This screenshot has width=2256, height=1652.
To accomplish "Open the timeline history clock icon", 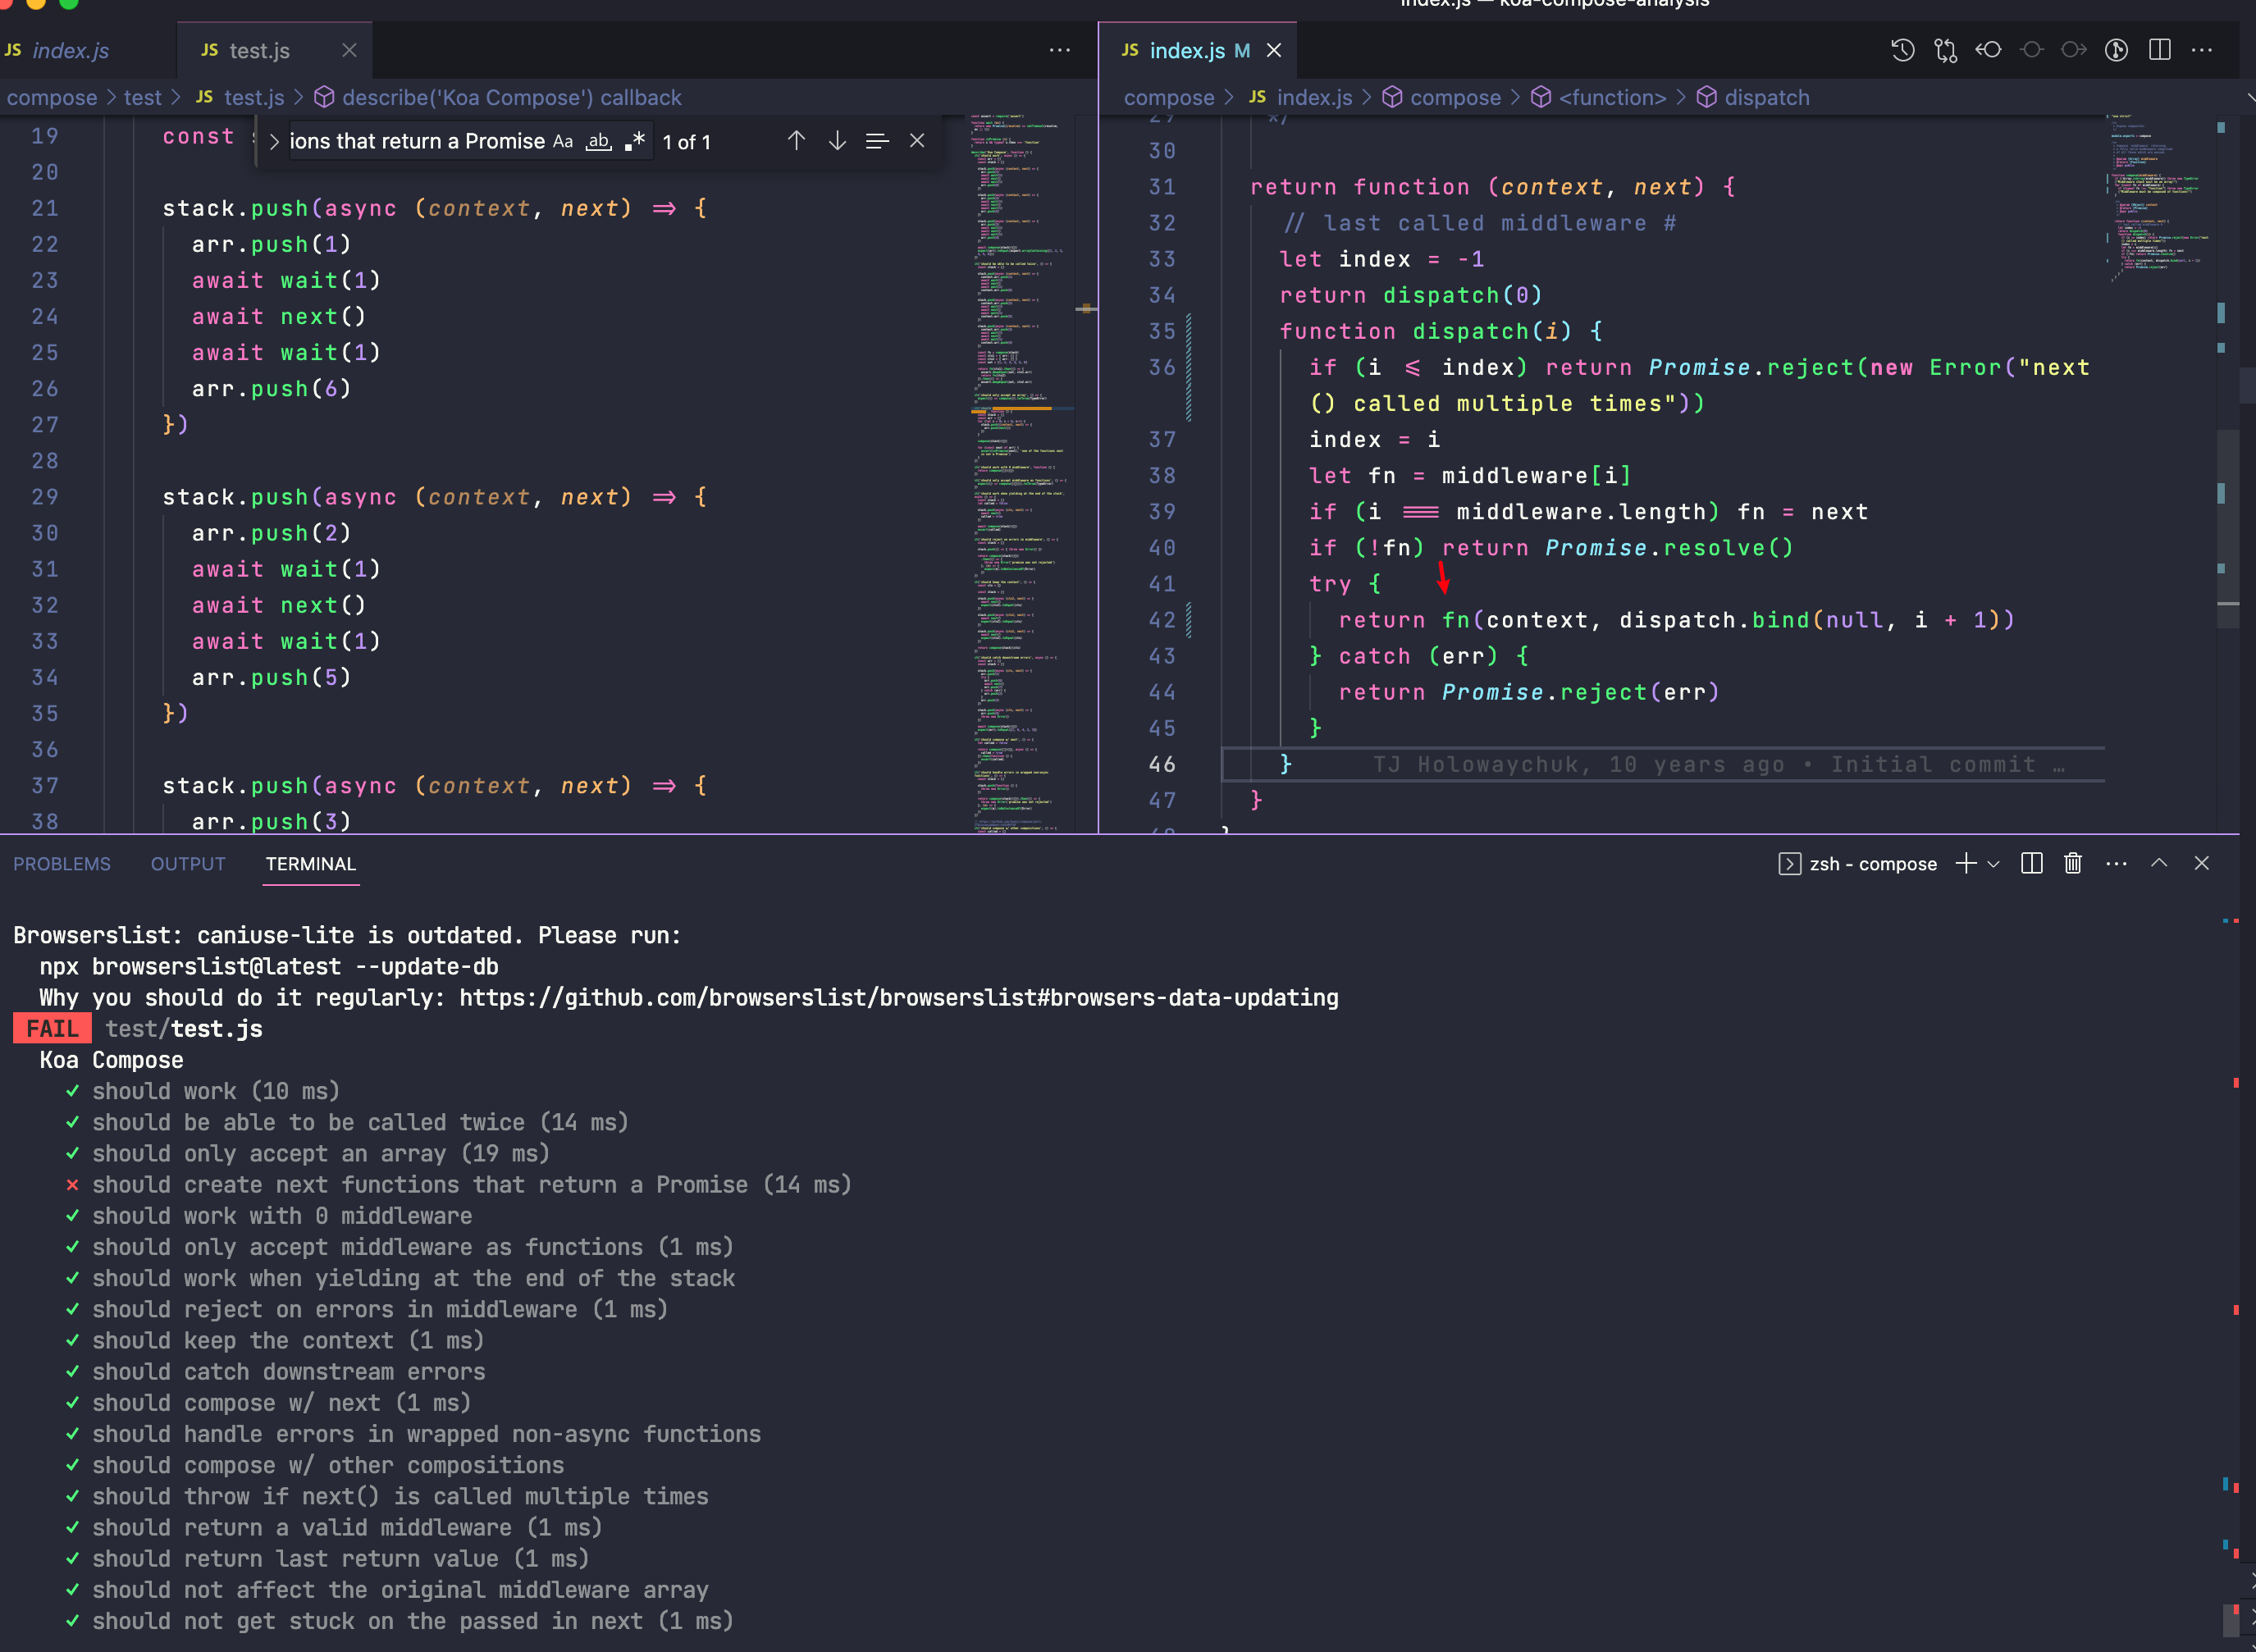I will click(x=1902, y=50).
